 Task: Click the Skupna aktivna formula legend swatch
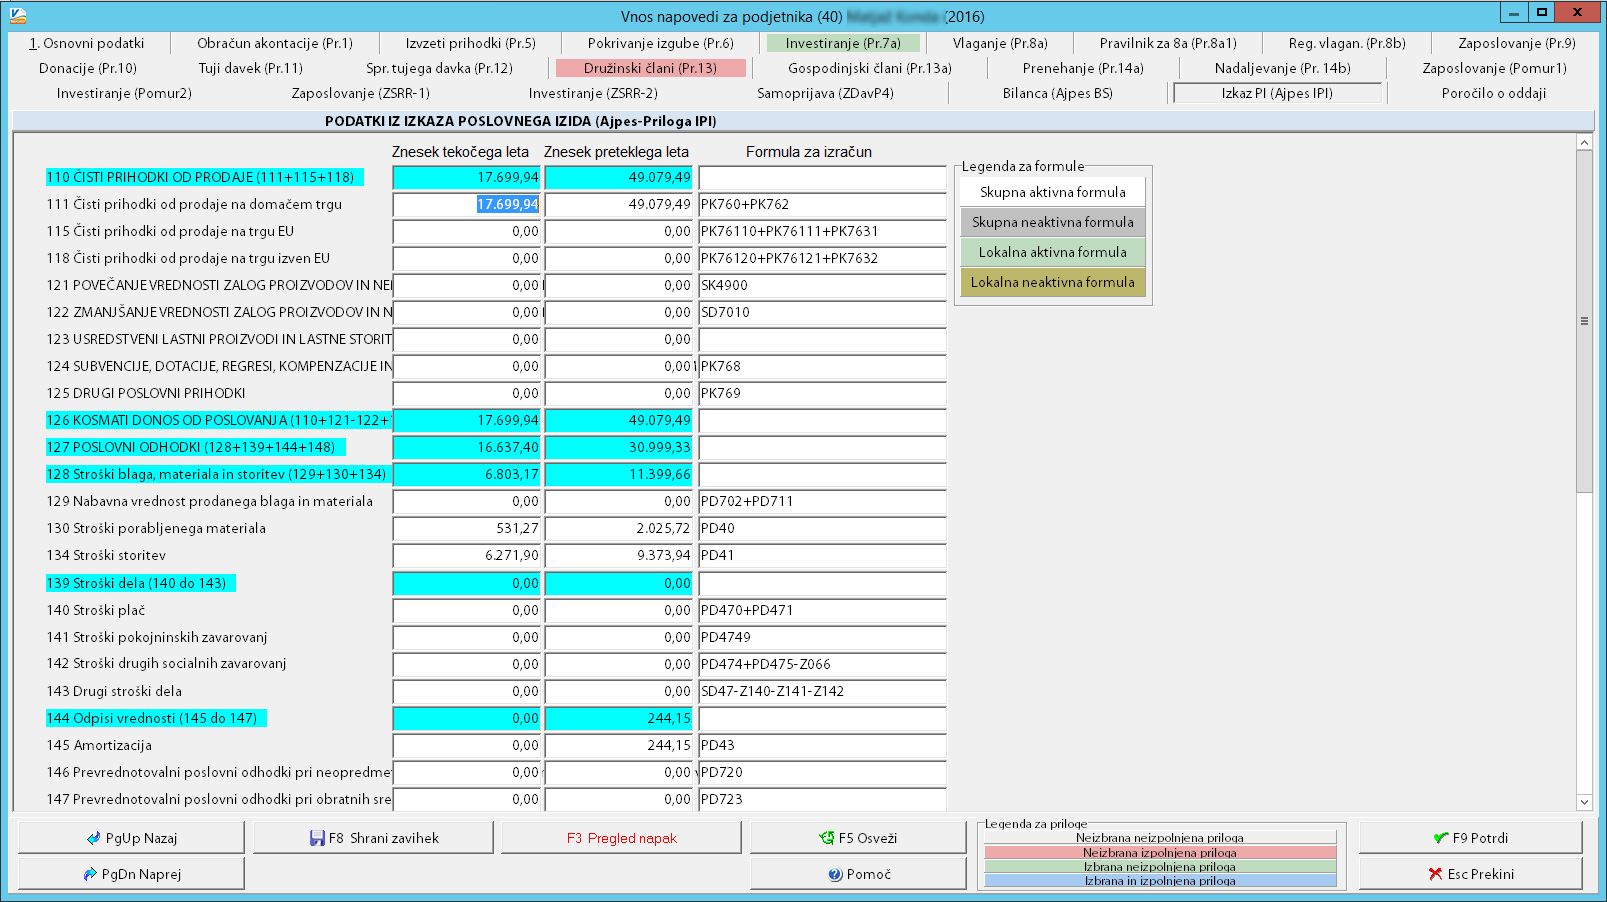(1053, 192)
